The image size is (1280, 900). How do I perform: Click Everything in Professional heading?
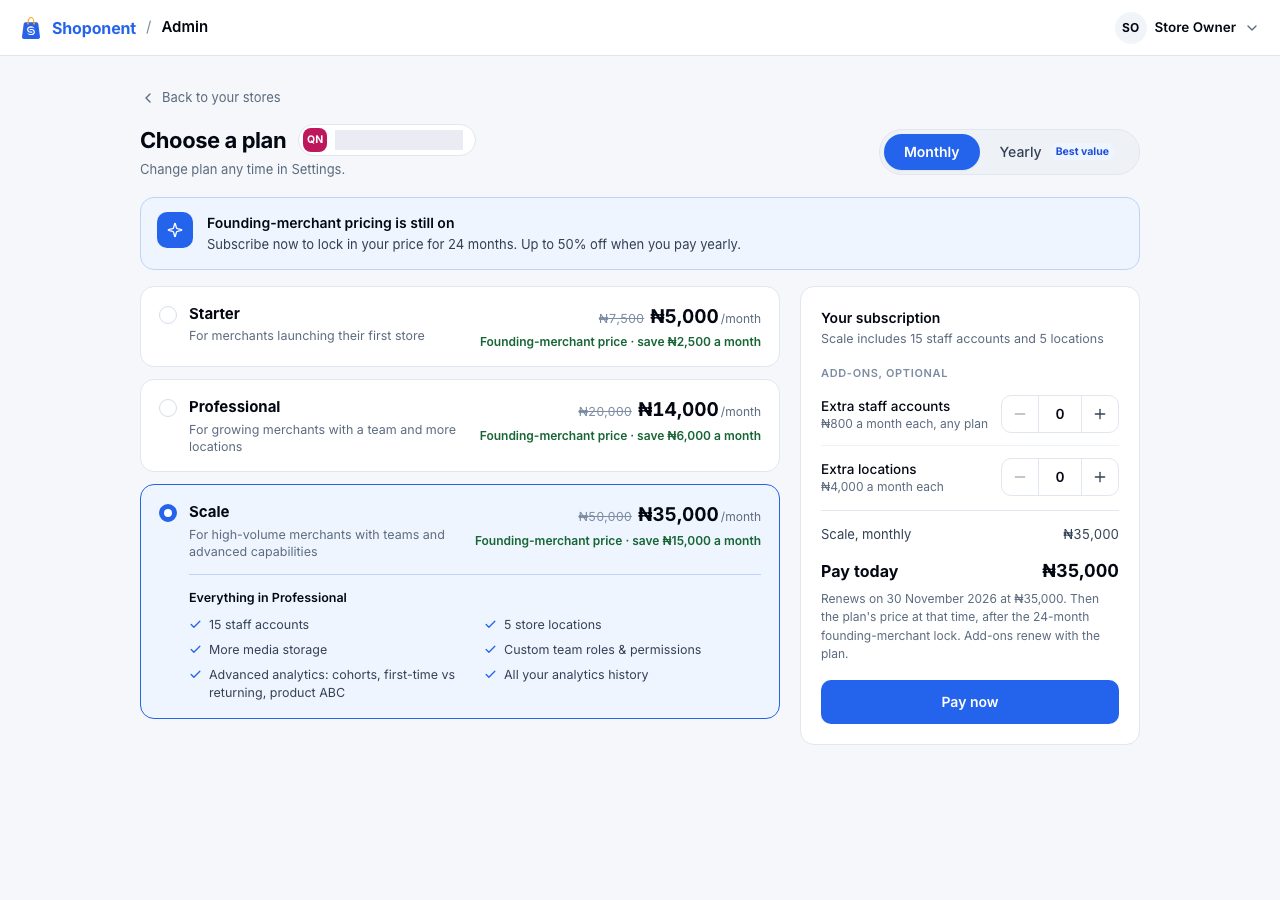pyautogui.click(x=268, y=598)
